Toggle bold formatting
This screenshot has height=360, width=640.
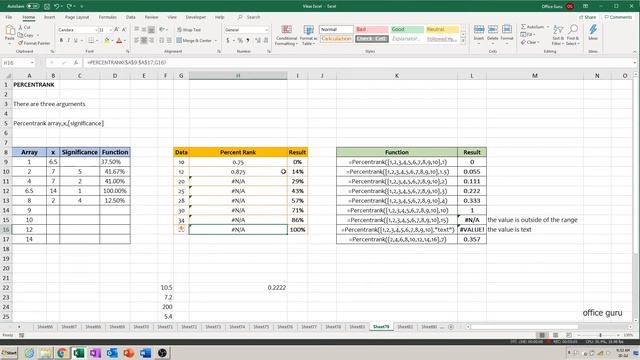click(61, 40)
